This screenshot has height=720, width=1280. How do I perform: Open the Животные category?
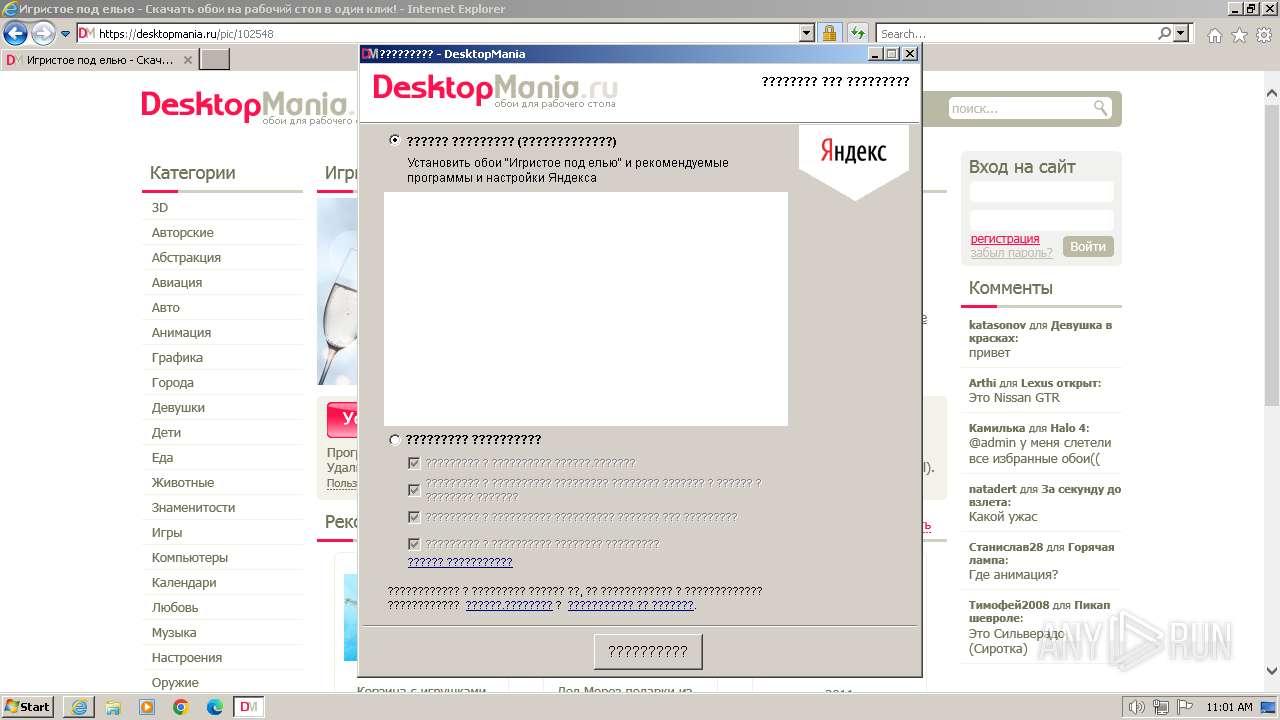(183, 483)
